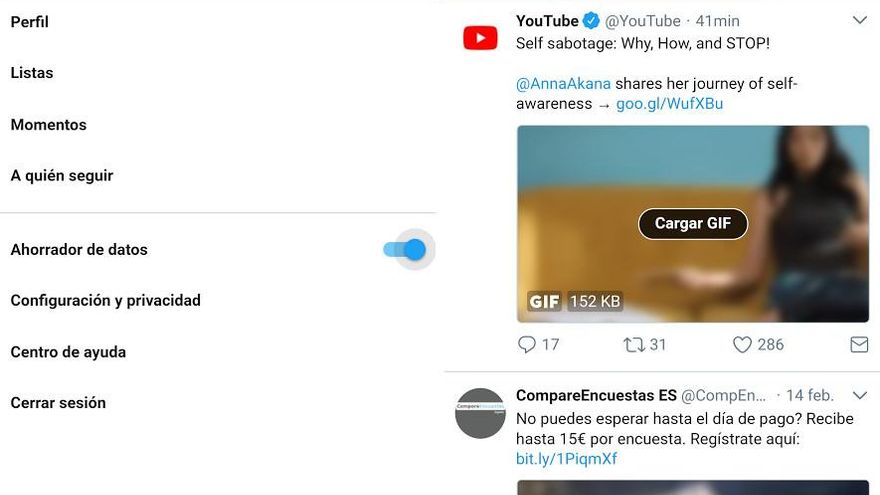This screenshot has height=495, width=880.
Task: Open the CompareEncuestas tweet options chevron
Action: (x=859, y=395)
